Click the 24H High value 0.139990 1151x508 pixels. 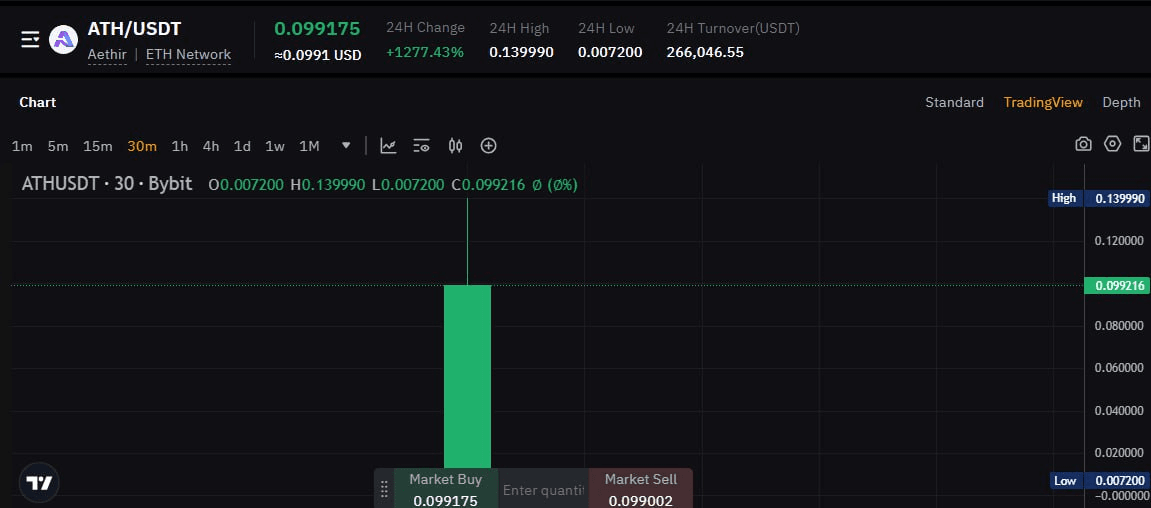[x=521, y=52]
